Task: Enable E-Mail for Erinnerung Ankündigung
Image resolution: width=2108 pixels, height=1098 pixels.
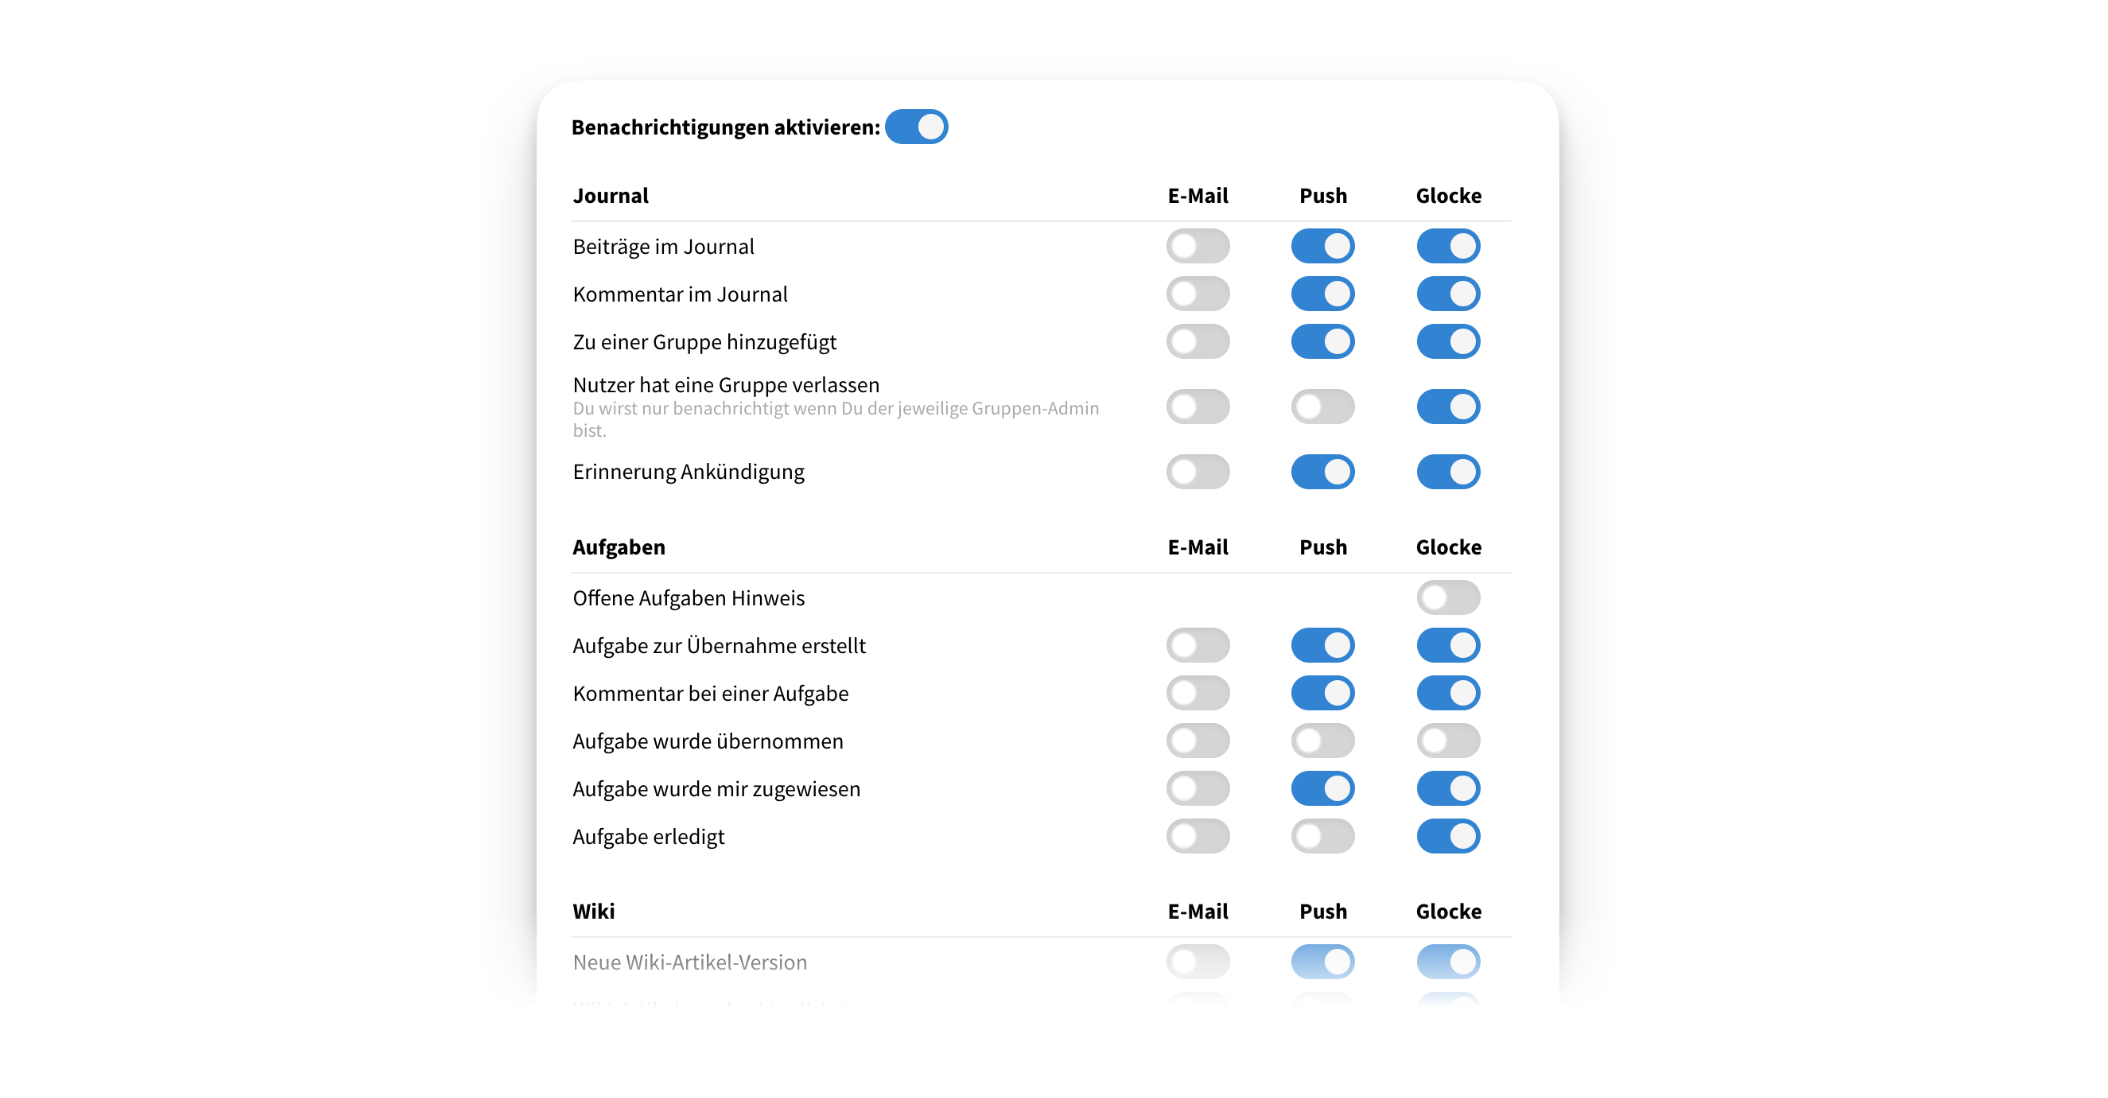Action: tap(1197, 472)
